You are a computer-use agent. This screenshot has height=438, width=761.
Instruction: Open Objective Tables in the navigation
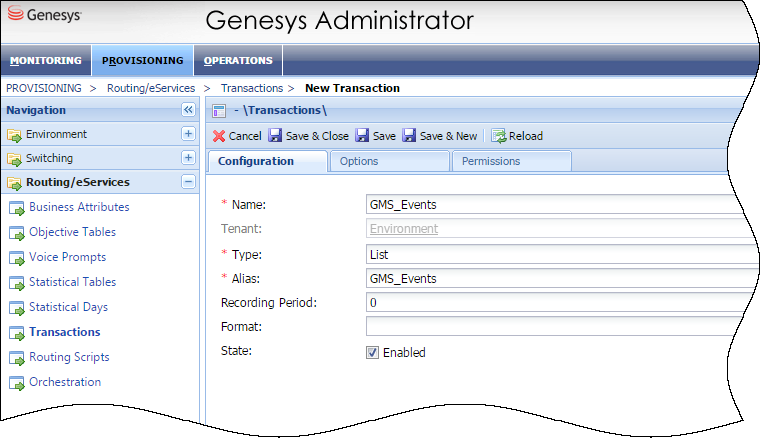(72, 232)
